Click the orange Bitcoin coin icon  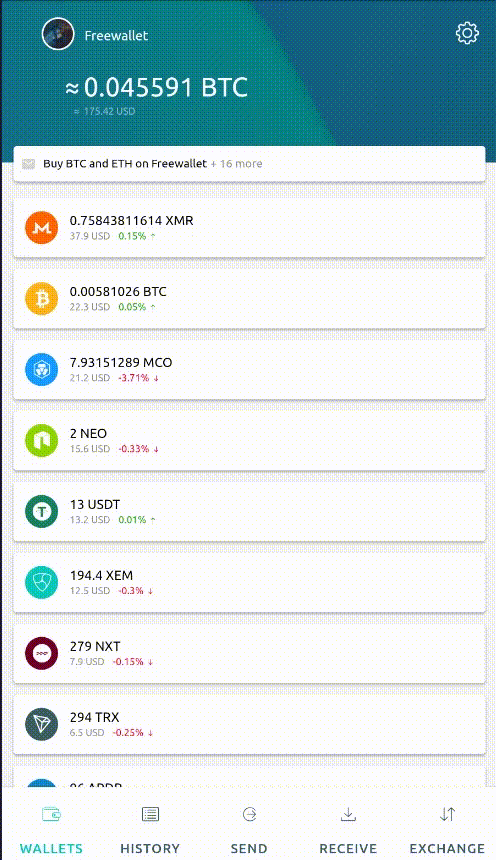click(42, 298)
